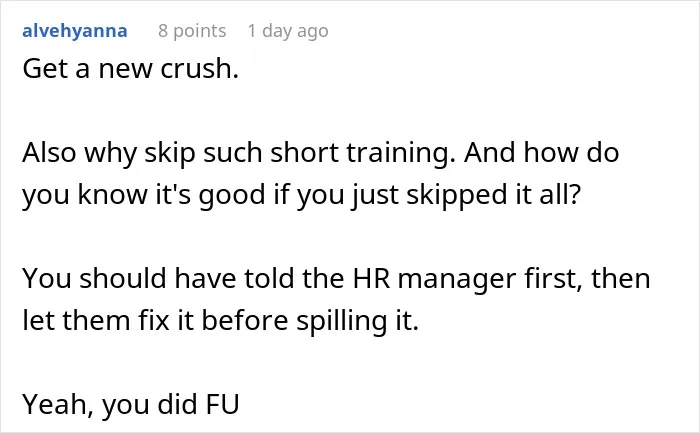
Task: Click the word 'spilling' in the comment
Action: (x=342, y=321)
